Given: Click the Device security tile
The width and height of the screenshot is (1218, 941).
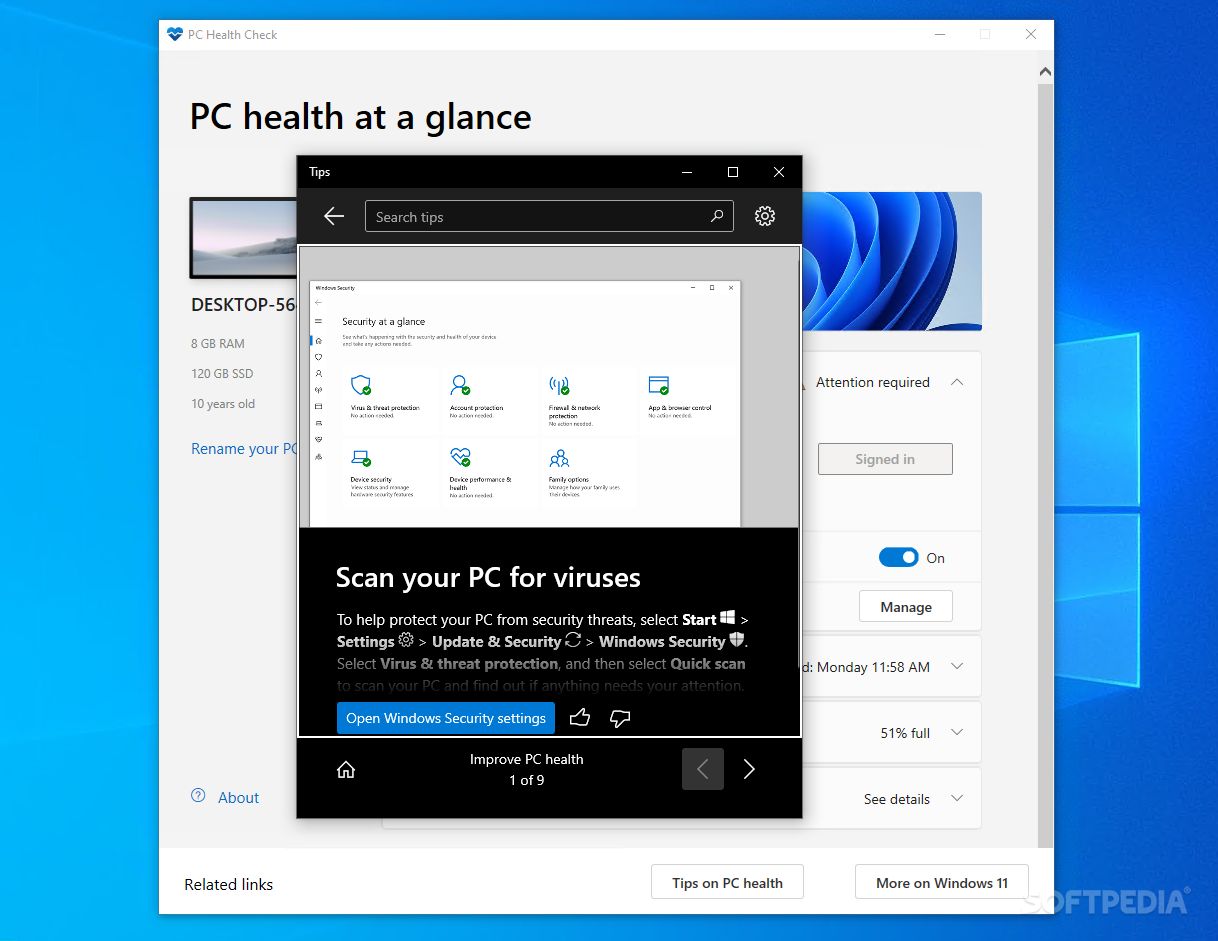Looking at the screenshot, I should pos(390,472).
